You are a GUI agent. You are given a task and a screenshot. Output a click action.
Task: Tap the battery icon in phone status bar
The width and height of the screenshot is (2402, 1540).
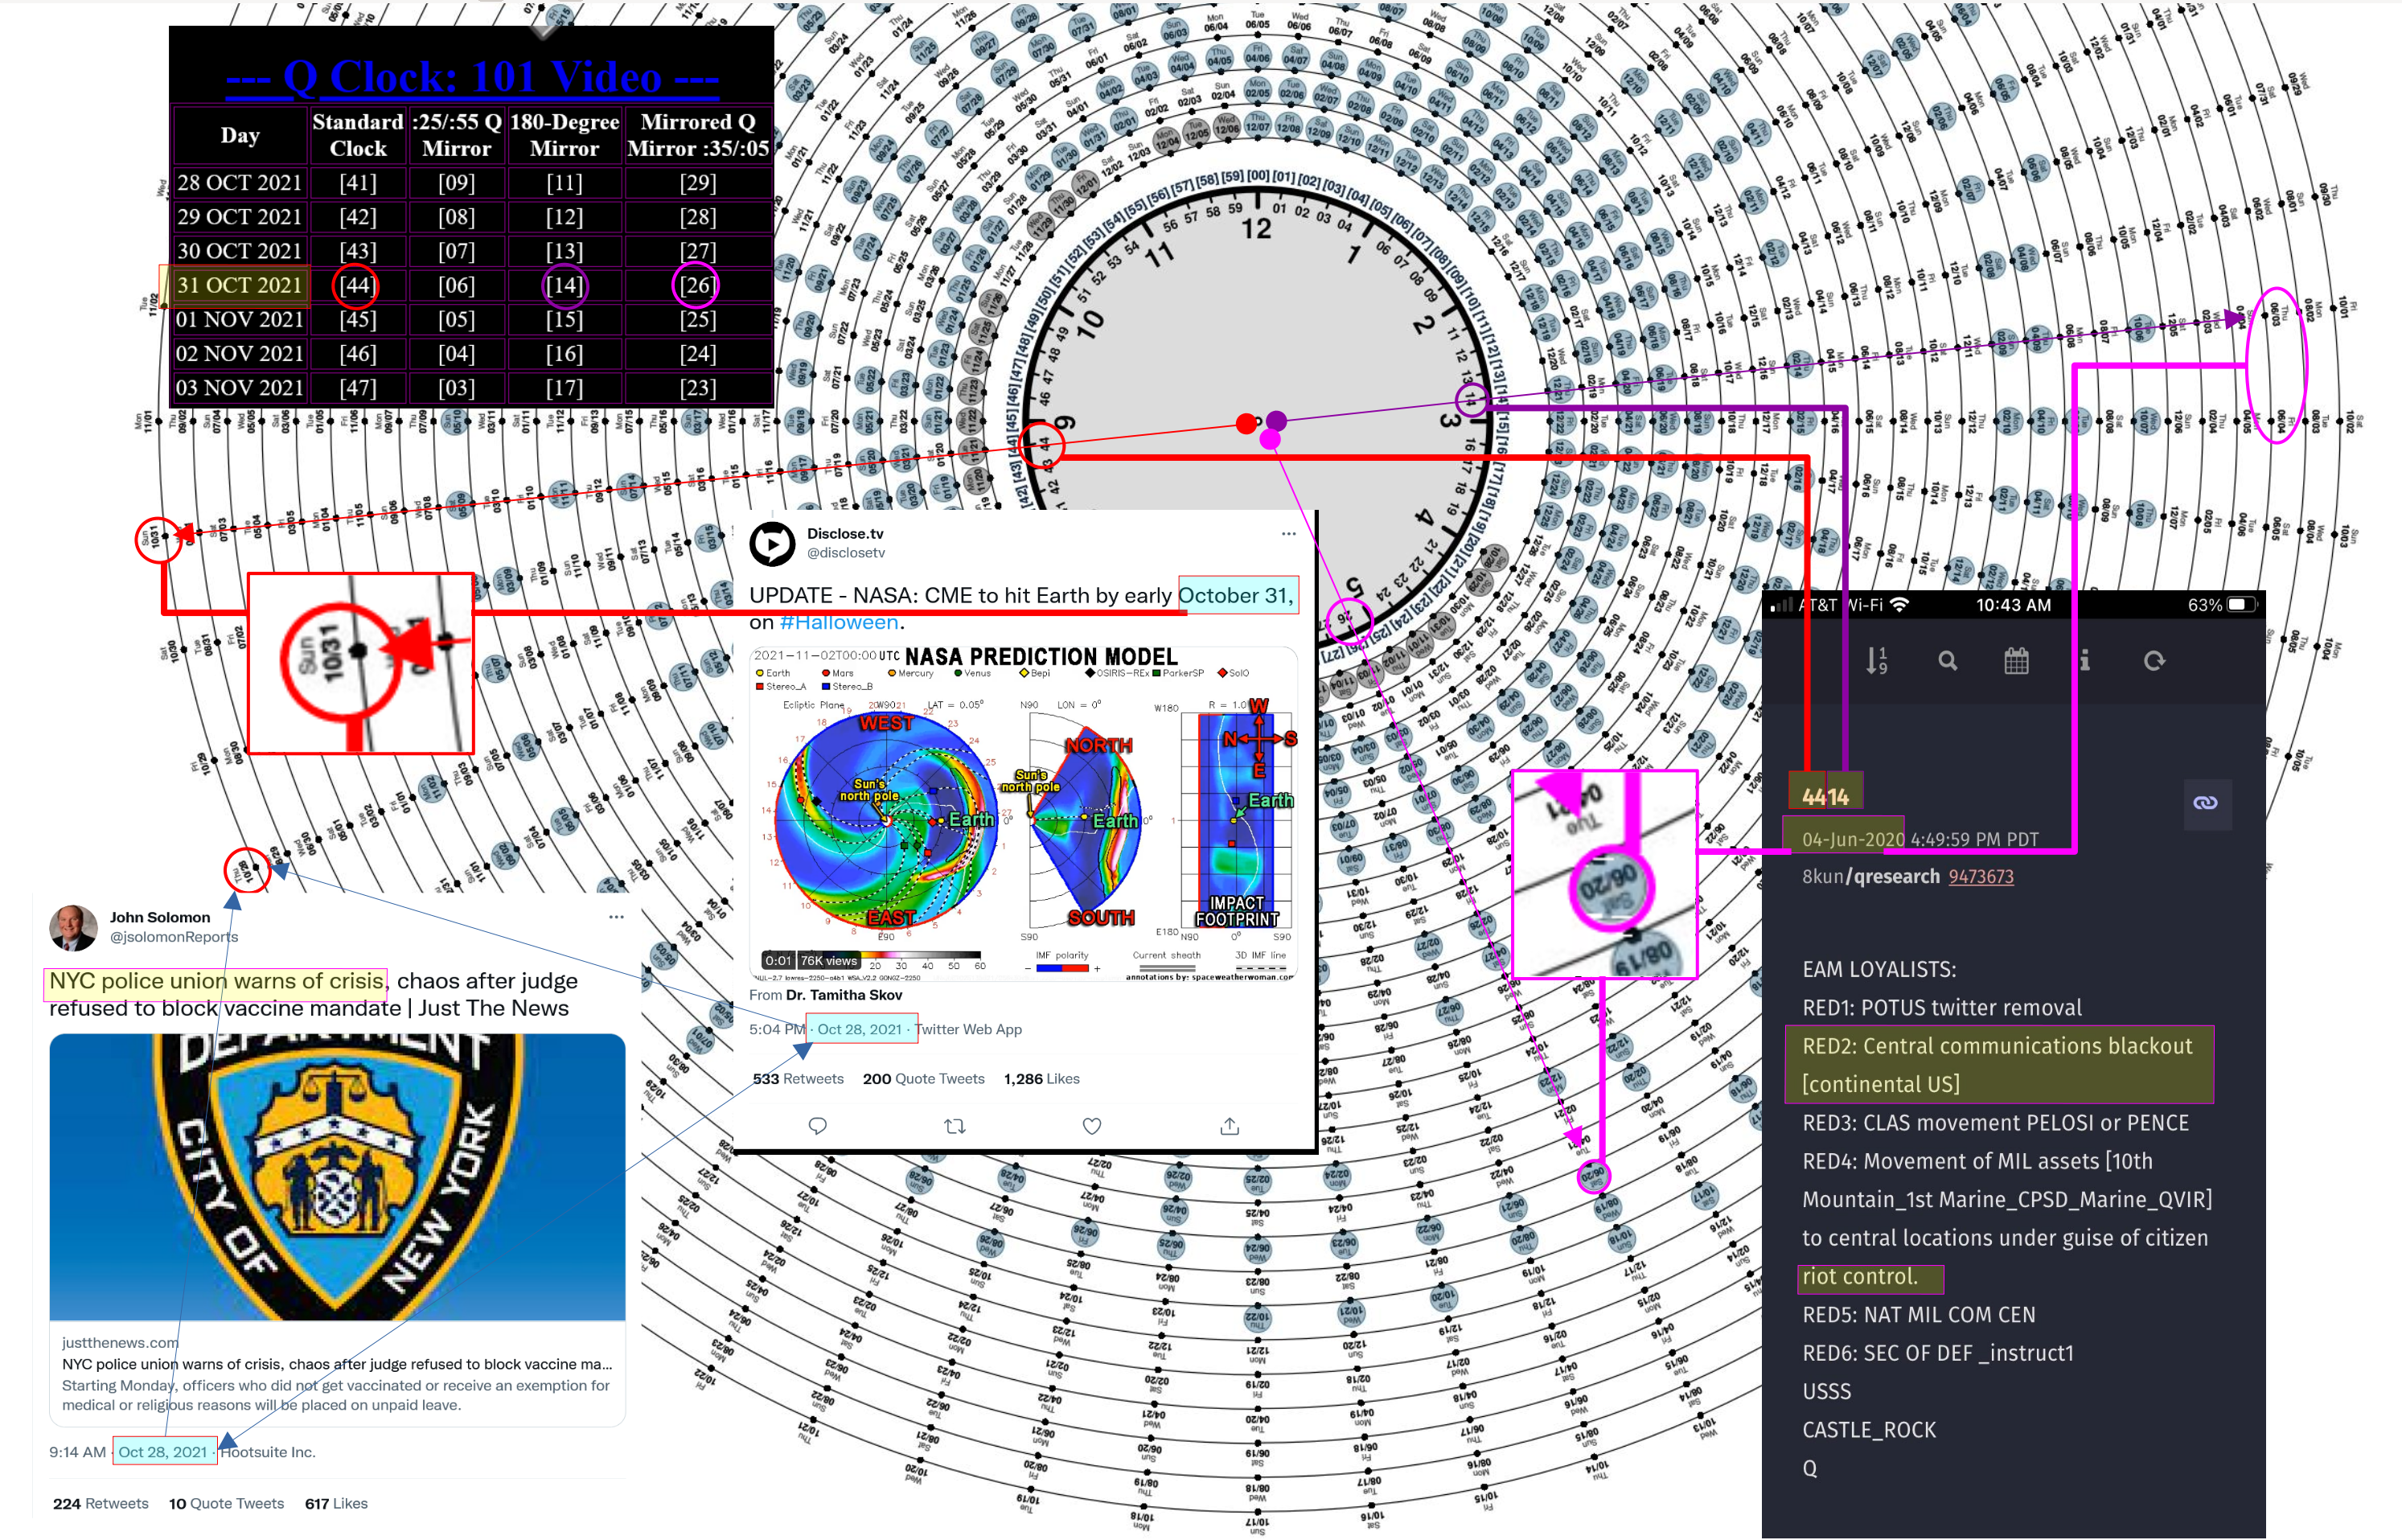pyautogui.click(x=2242, y=605)
